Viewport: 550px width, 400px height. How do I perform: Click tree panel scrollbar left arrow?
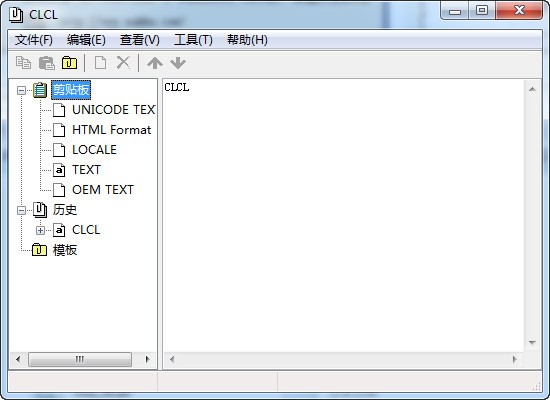point(18,359)
